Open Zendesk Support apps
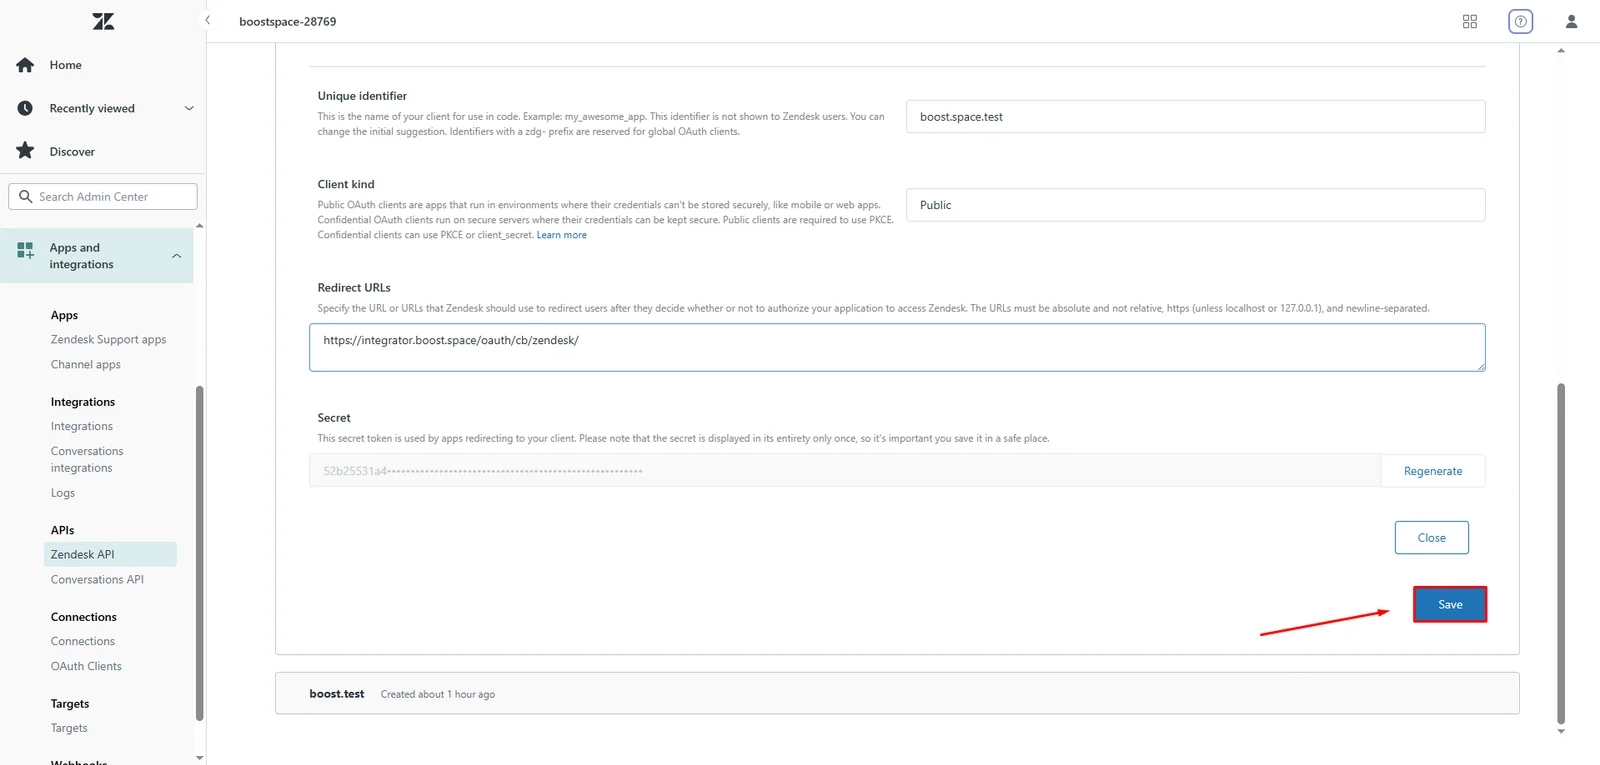 pos(109,340)
